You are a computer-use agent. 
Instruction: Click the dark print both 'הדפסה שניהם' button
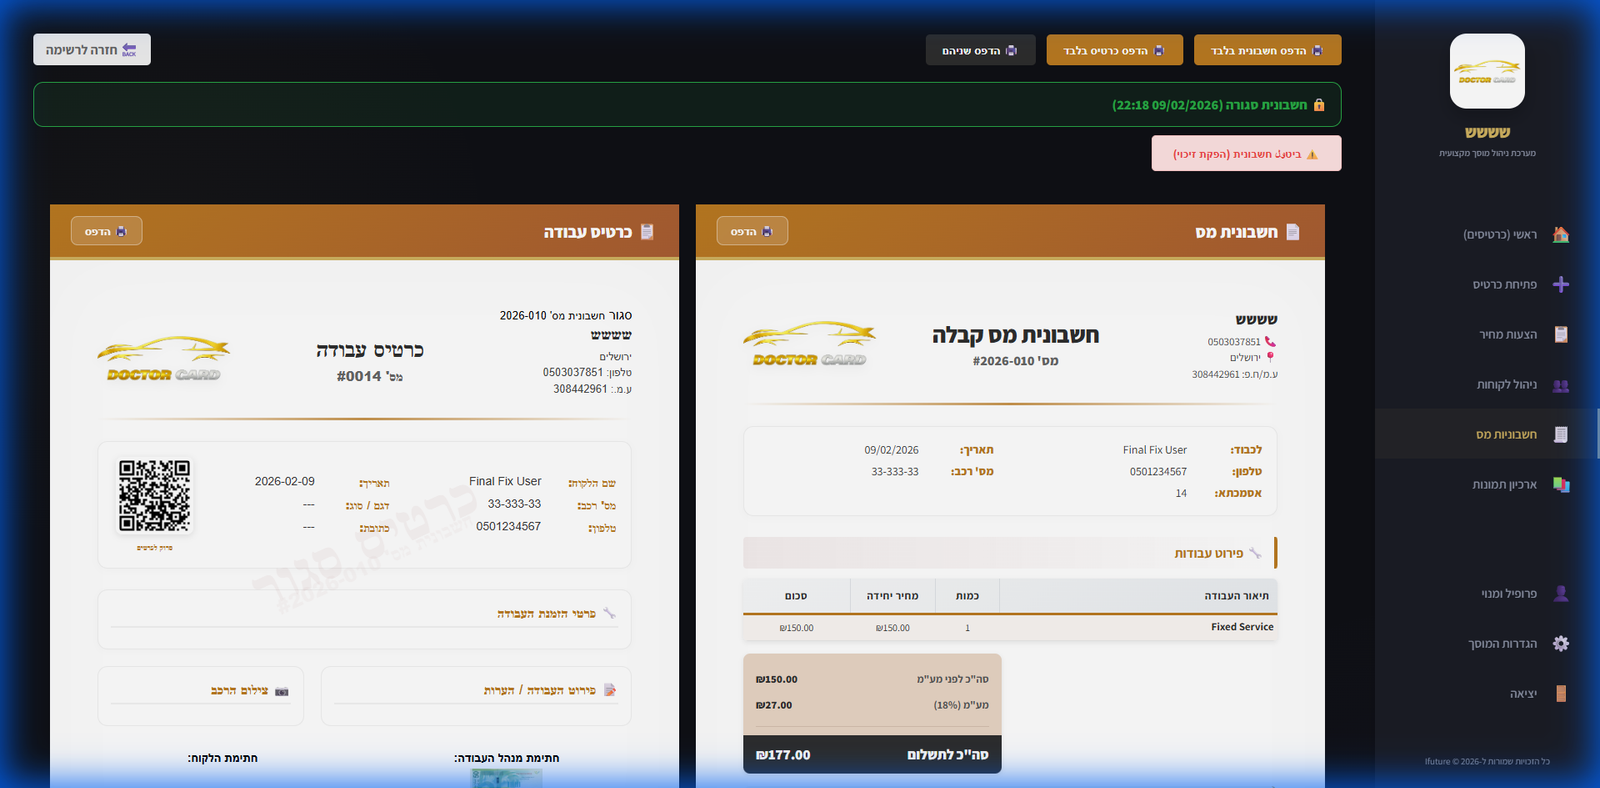[x=980, y=50]
